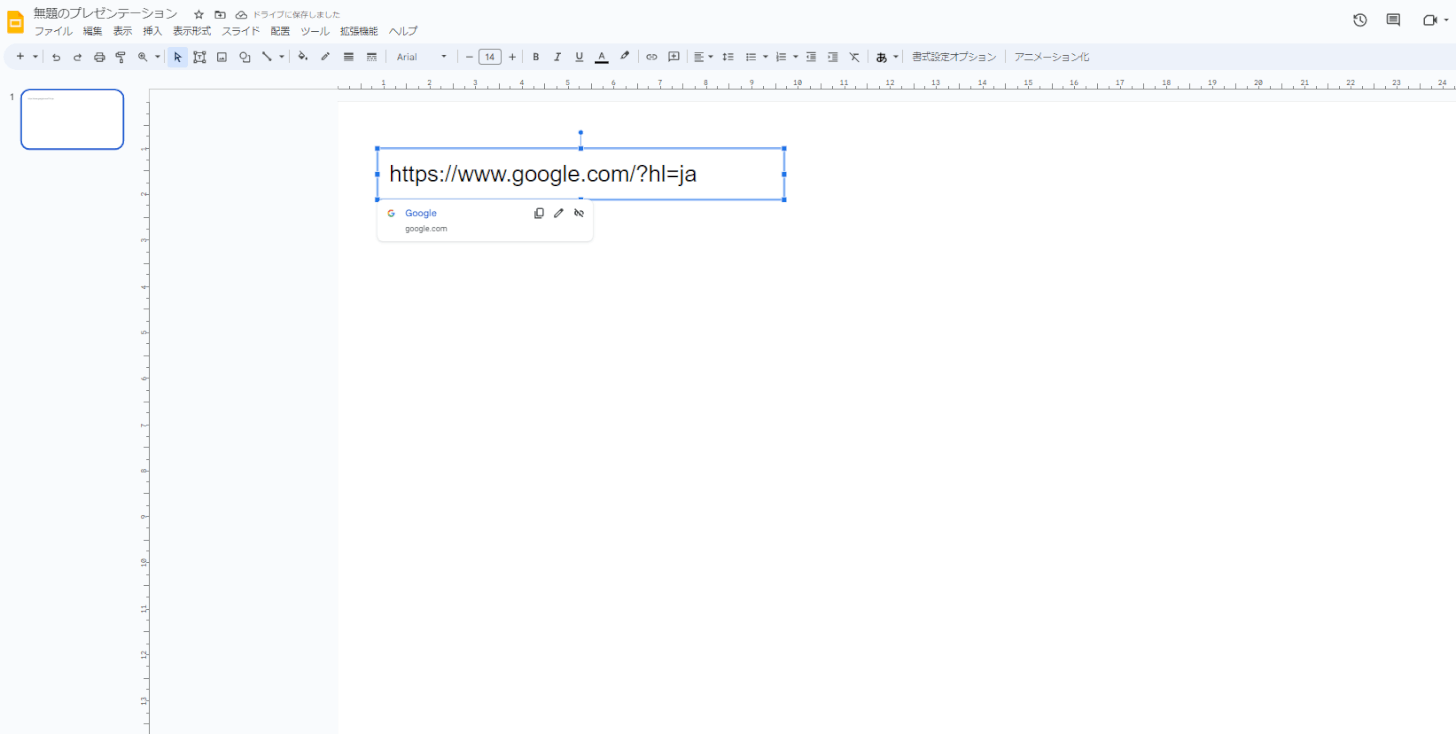Select the text box tool
1456x734 pixels.
pyautogui.click(x=200, y=57)
